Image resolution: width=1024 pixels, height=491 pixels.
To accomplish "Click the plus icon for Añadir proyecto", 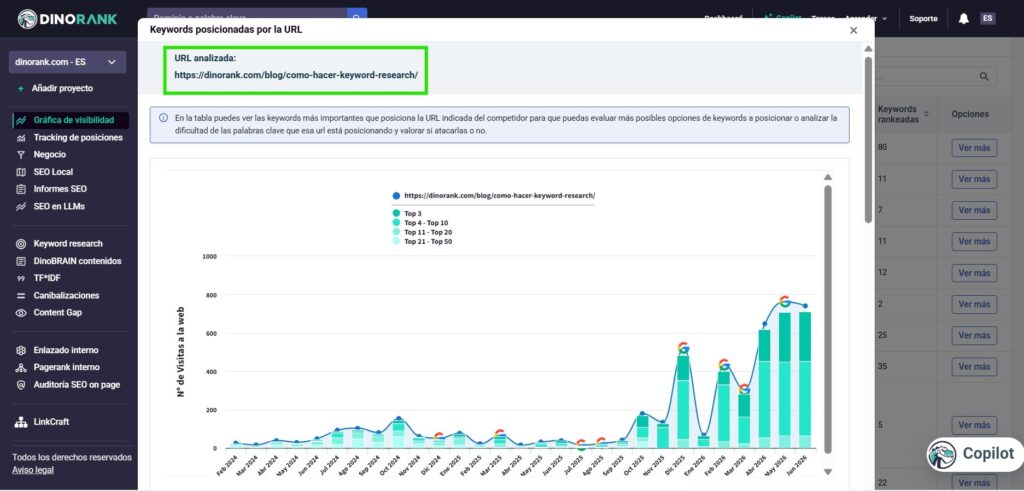I will tap(21, 89).
